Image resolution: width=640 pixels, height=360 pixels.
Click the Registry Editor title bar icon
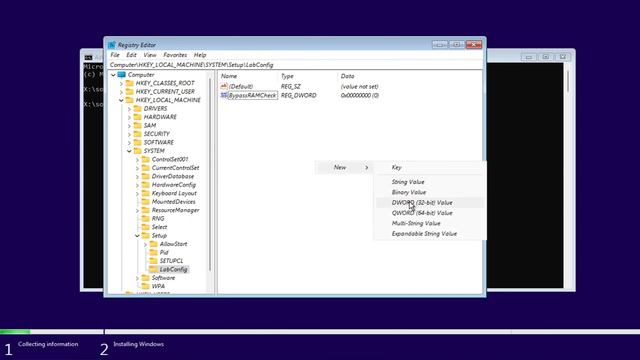pos(112,45)
